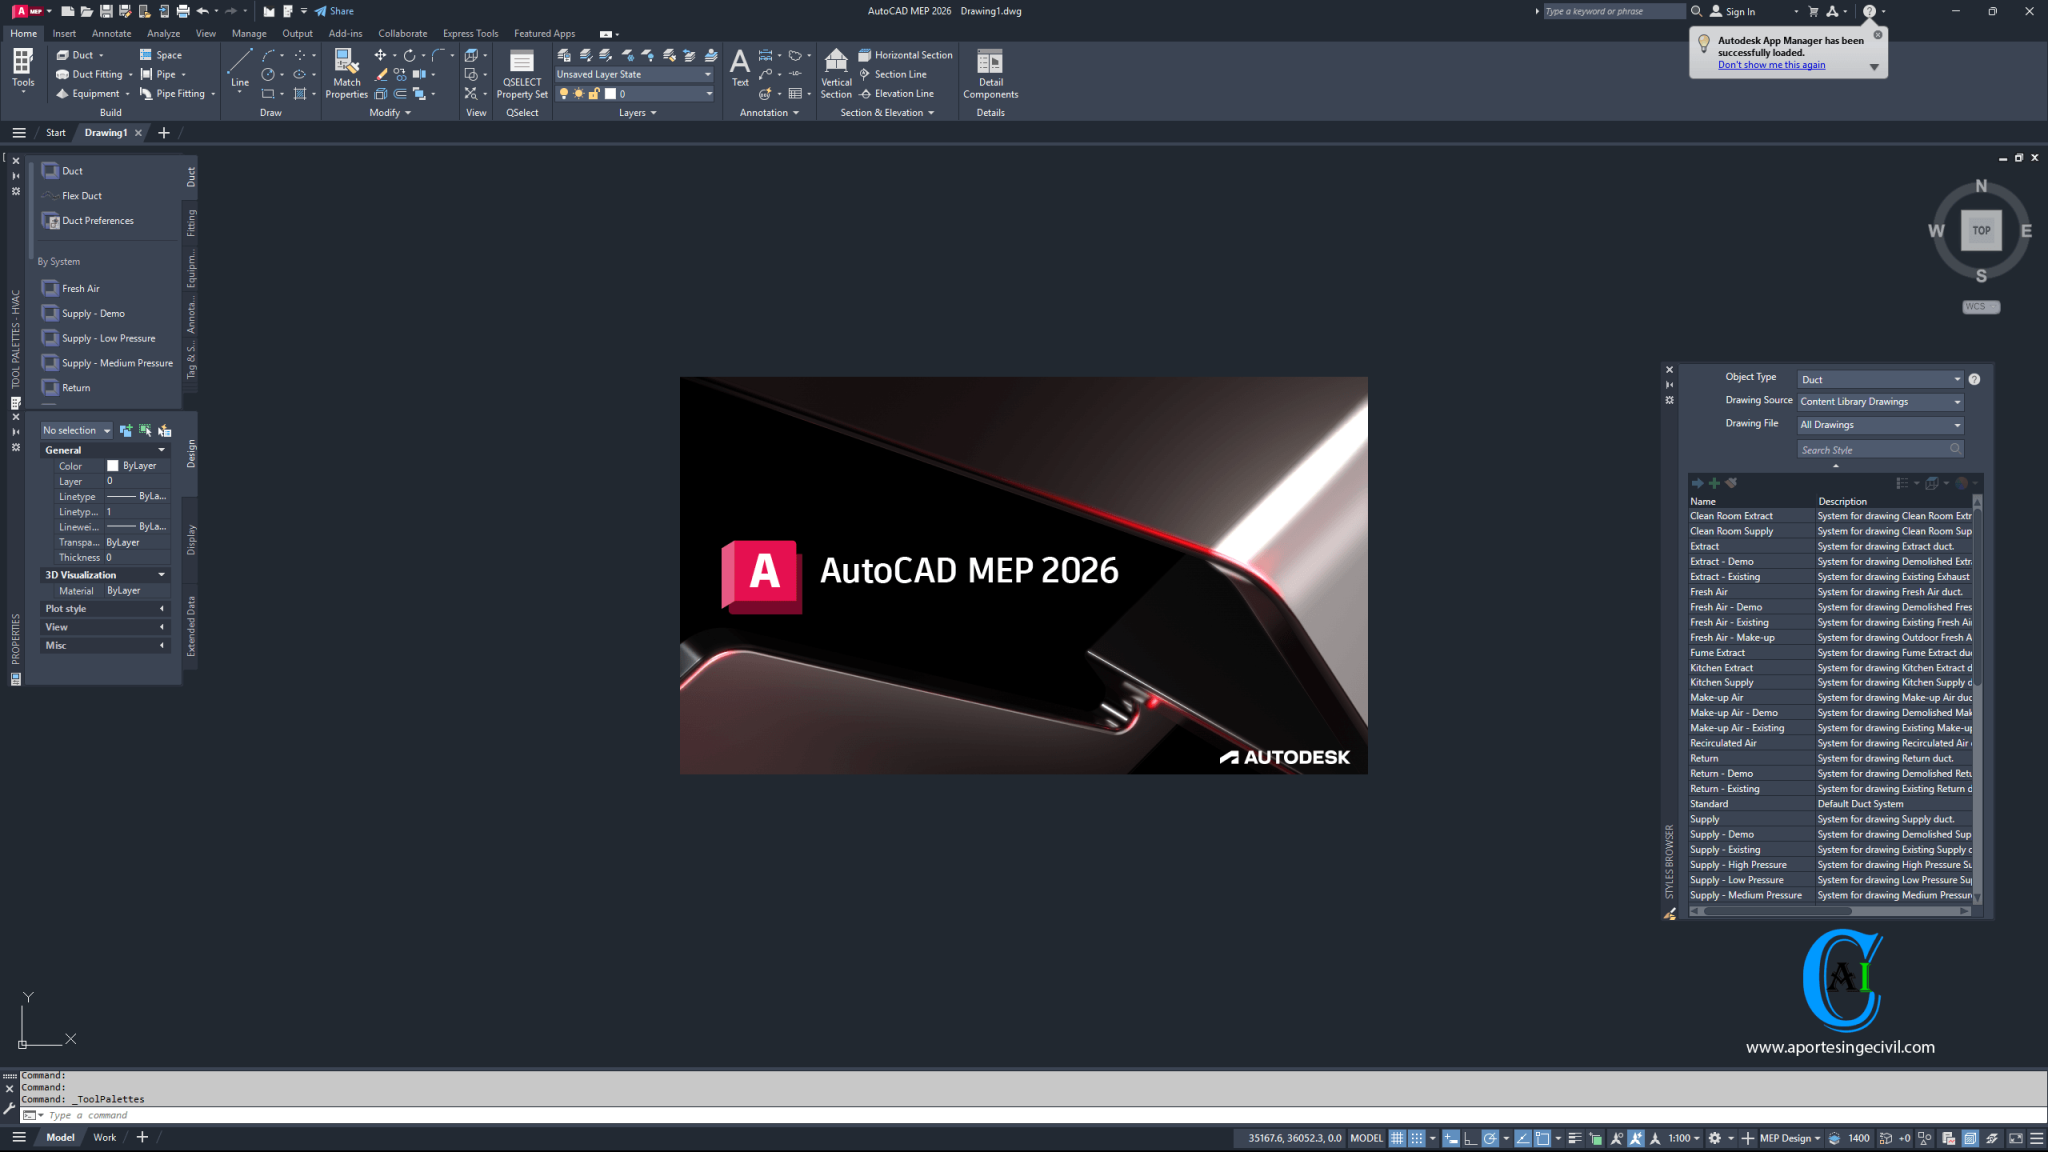Select the Flex Duct tool in the palette
This screenshot has width=2048, height=1152.
(80, 195)
